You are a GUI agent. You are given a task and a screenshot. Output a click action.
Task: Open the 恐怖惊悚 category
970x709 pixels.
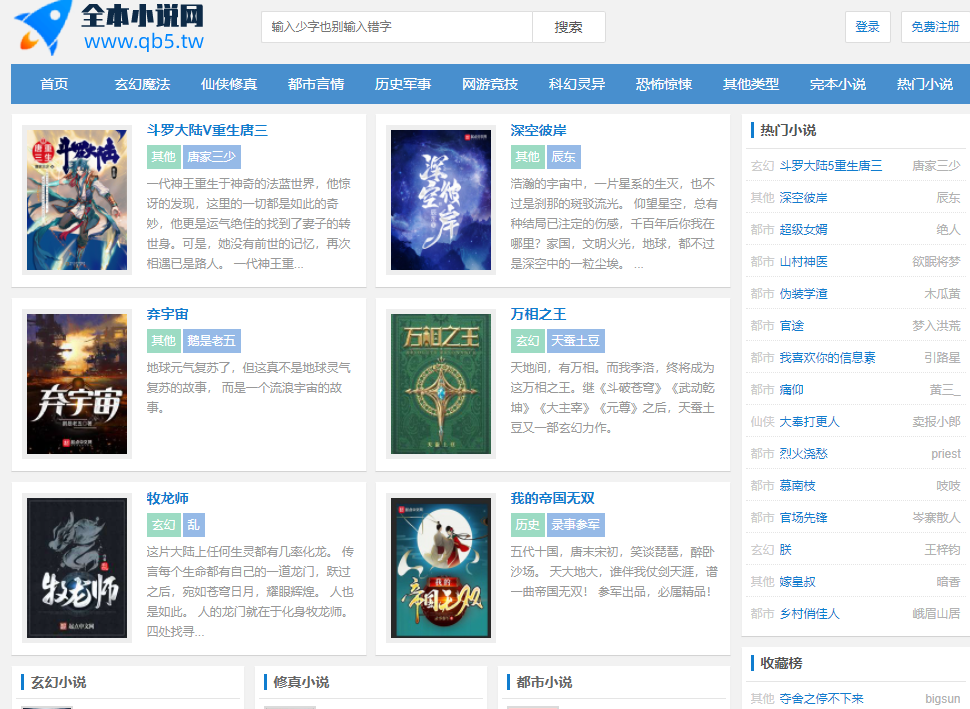(x=664, y=84)
